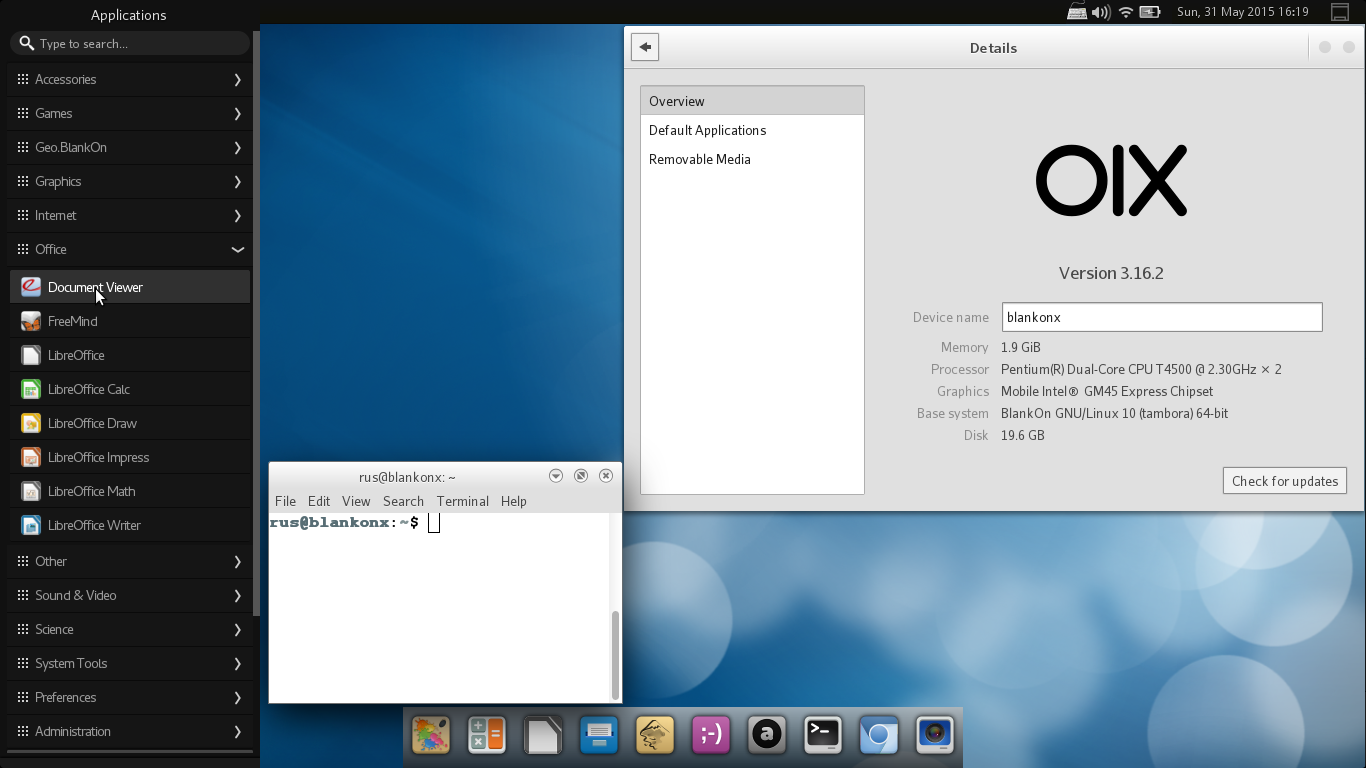
Task: Open the keyboard indicator in top panel
Action: (1077, 12)
